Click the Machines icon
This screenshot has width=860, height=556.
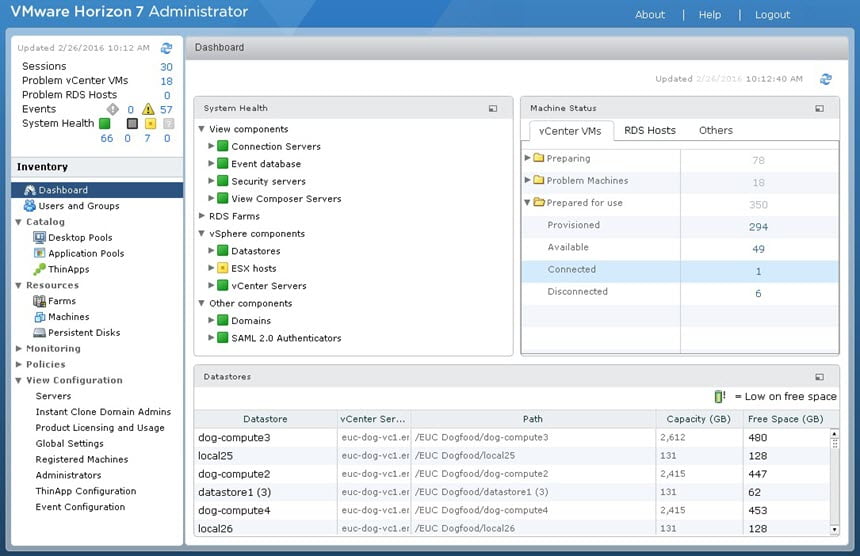pyautogui.click(x=39, y=317)
